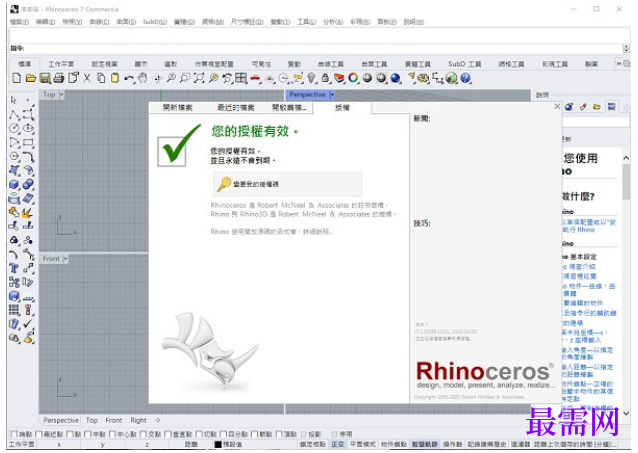638x453 pixels.
Task: Toggle 智慧軌跡 (SmartTrack) in status bar
Action: (x=425, y=444)
